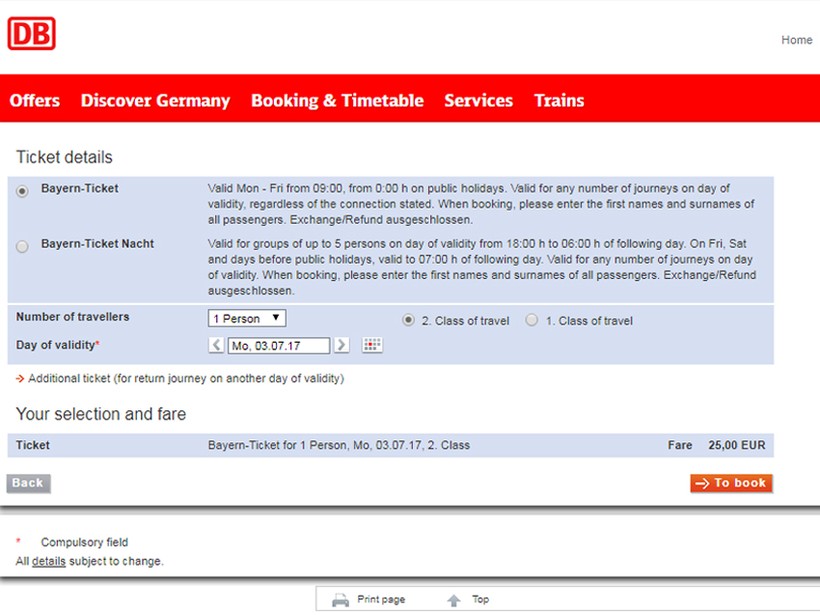This screenshot has height=615, width=820.
Task: Click the Back button
Action: 28,484
